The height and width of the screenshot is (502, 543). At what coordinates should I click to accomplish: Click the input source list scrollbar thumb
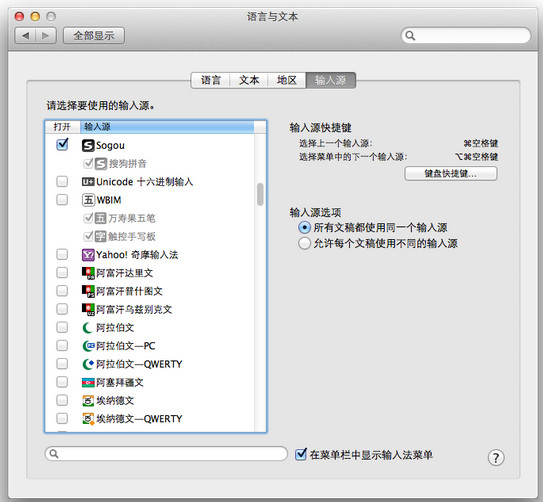point(260,195)
